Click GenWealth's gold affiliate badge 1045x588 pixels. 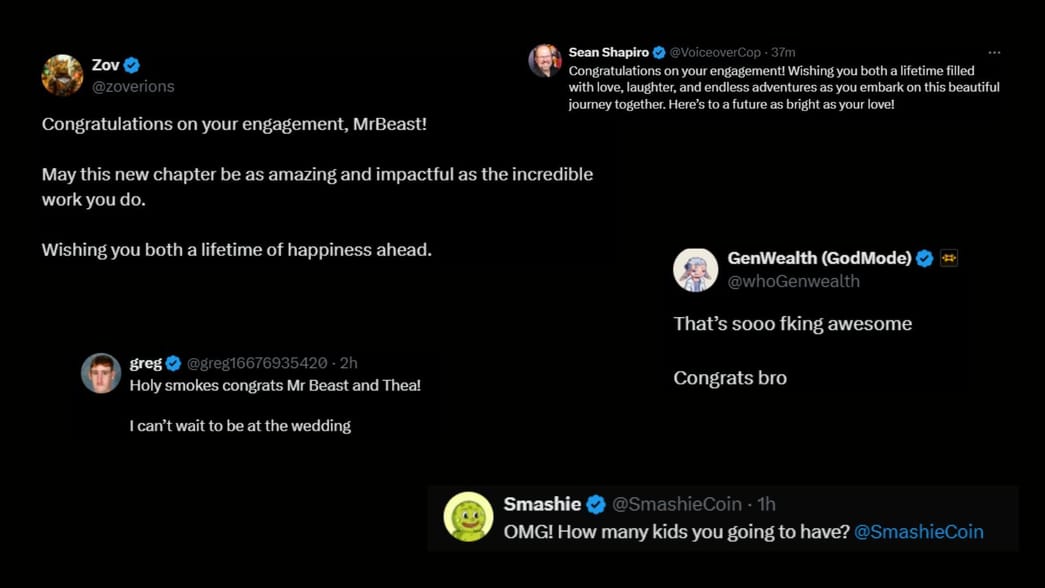(x=948, y=258)
